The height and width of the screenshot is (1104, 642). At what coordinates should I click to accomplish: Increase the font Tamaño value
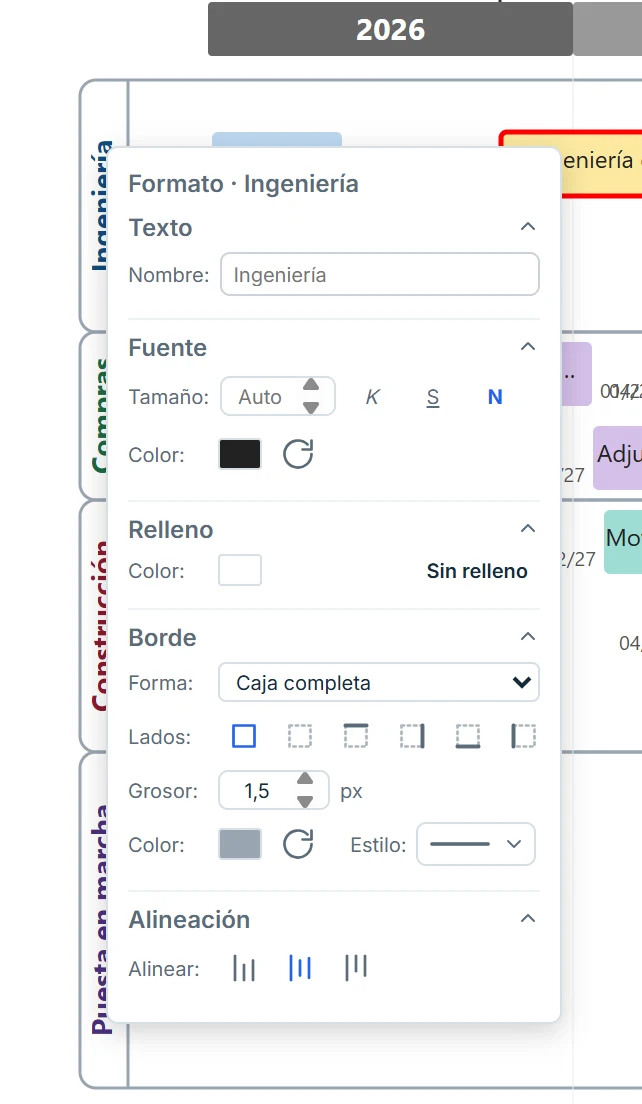[310, 385]
